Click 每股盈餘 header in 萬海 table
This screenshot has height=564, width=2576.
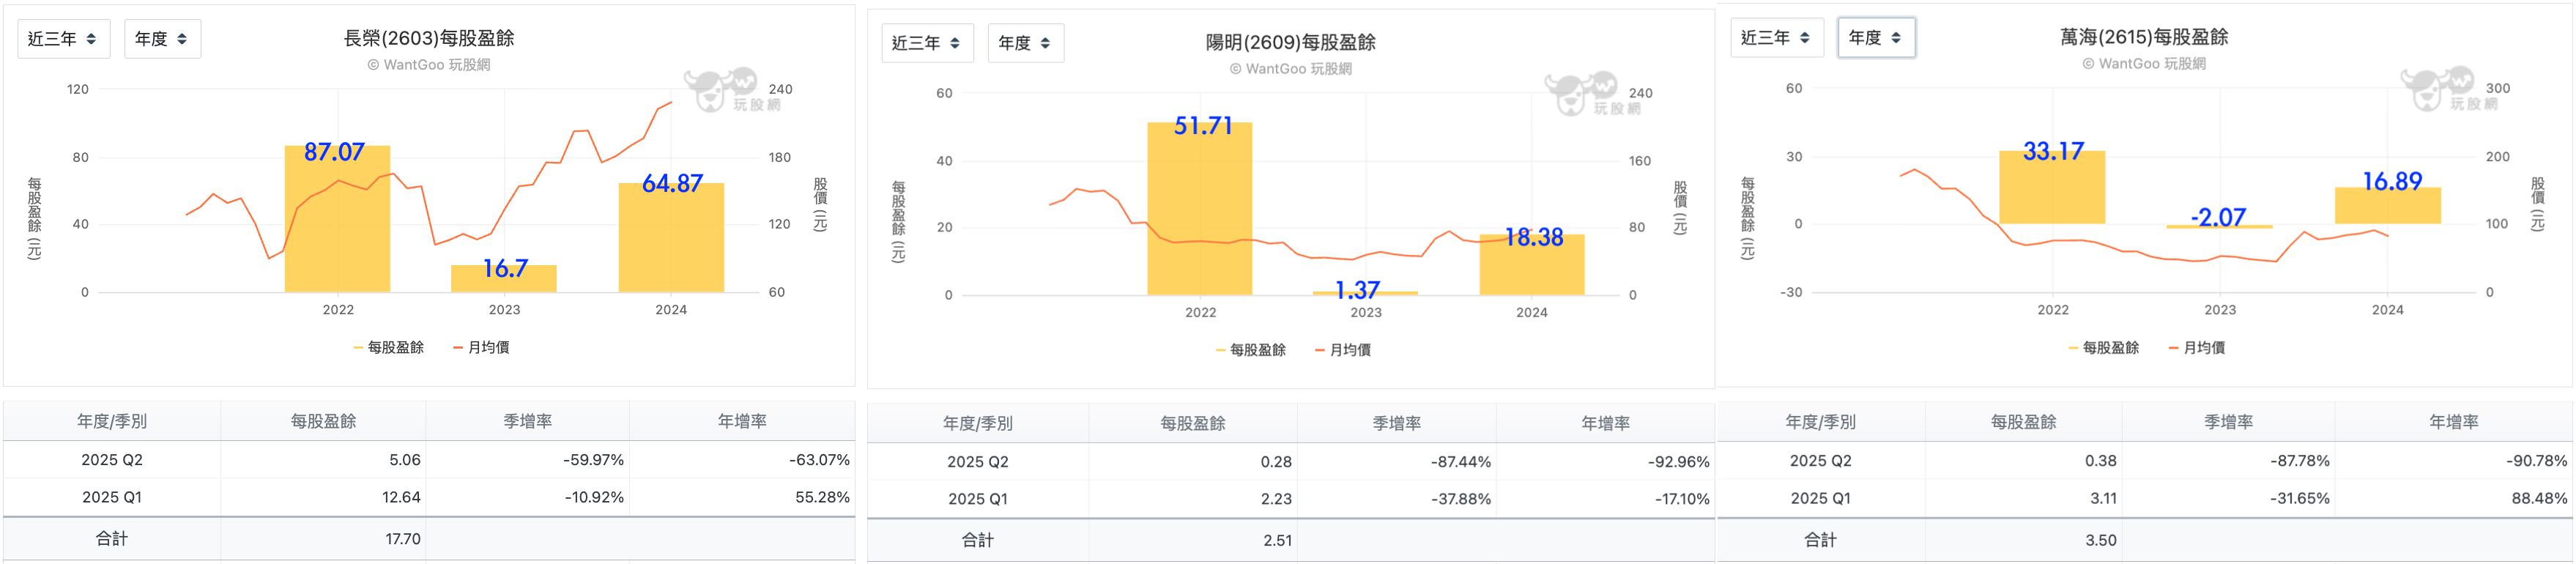2023,422
